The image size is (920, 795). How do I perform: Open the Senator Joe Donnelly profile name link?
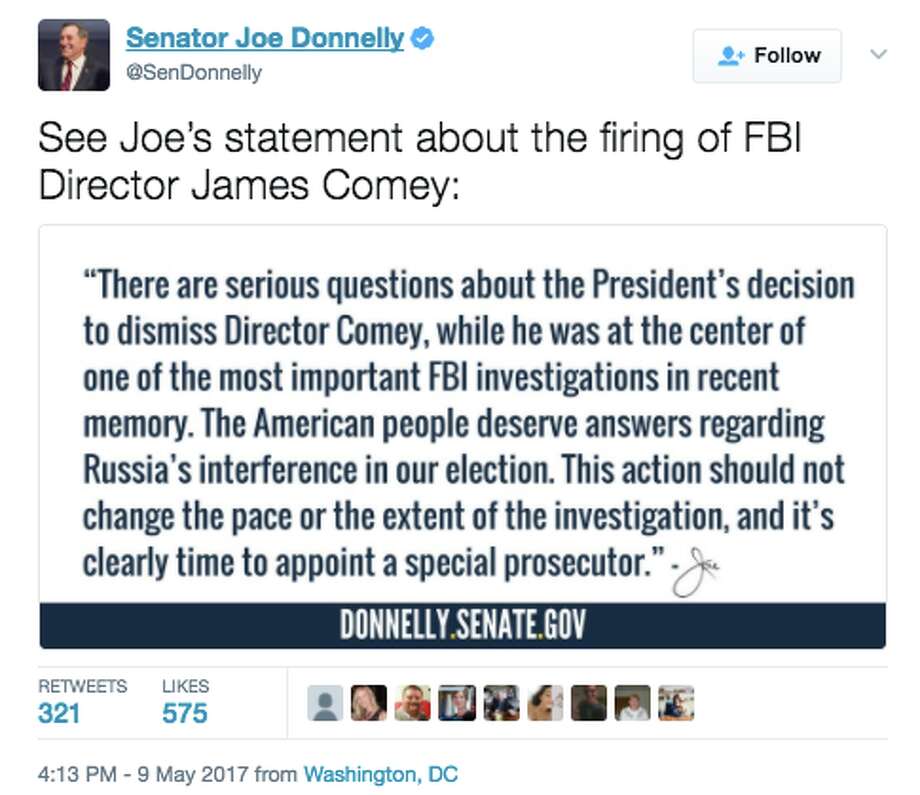tap(264, 39)
